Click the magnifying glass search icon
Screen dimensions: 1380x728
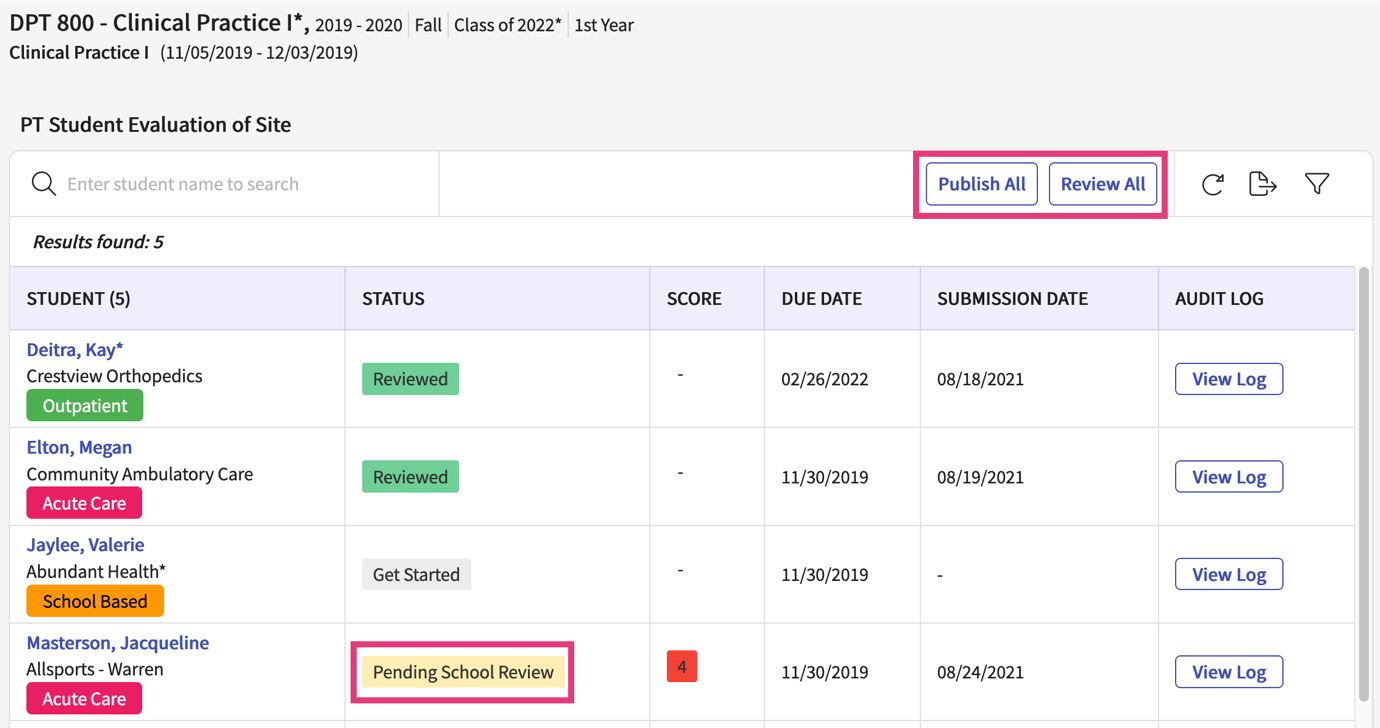pos(43,184)
